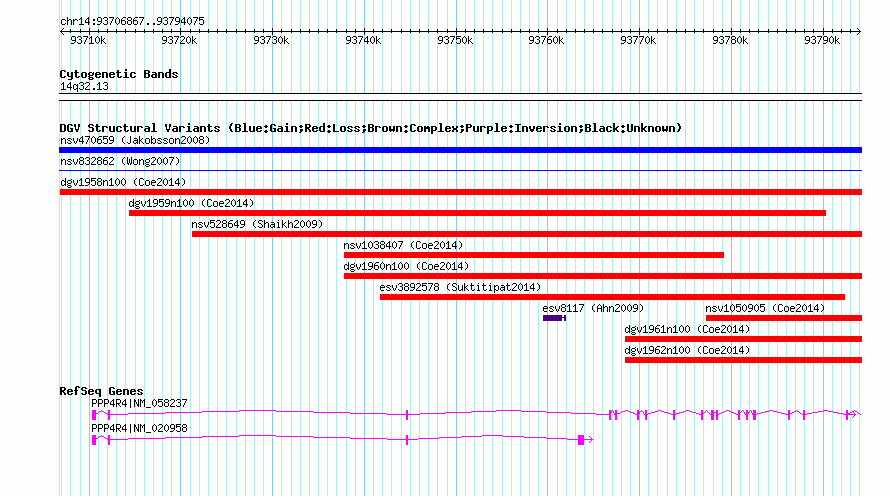
Task: Select the red dgv1961n100 loss bar
Action: tap(744, 339)
